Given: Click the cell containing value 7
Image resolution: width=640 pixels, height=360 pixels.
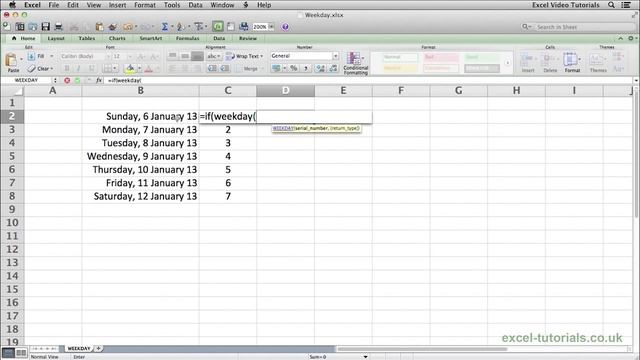Looking at the screenshot, I should point(228,196).
